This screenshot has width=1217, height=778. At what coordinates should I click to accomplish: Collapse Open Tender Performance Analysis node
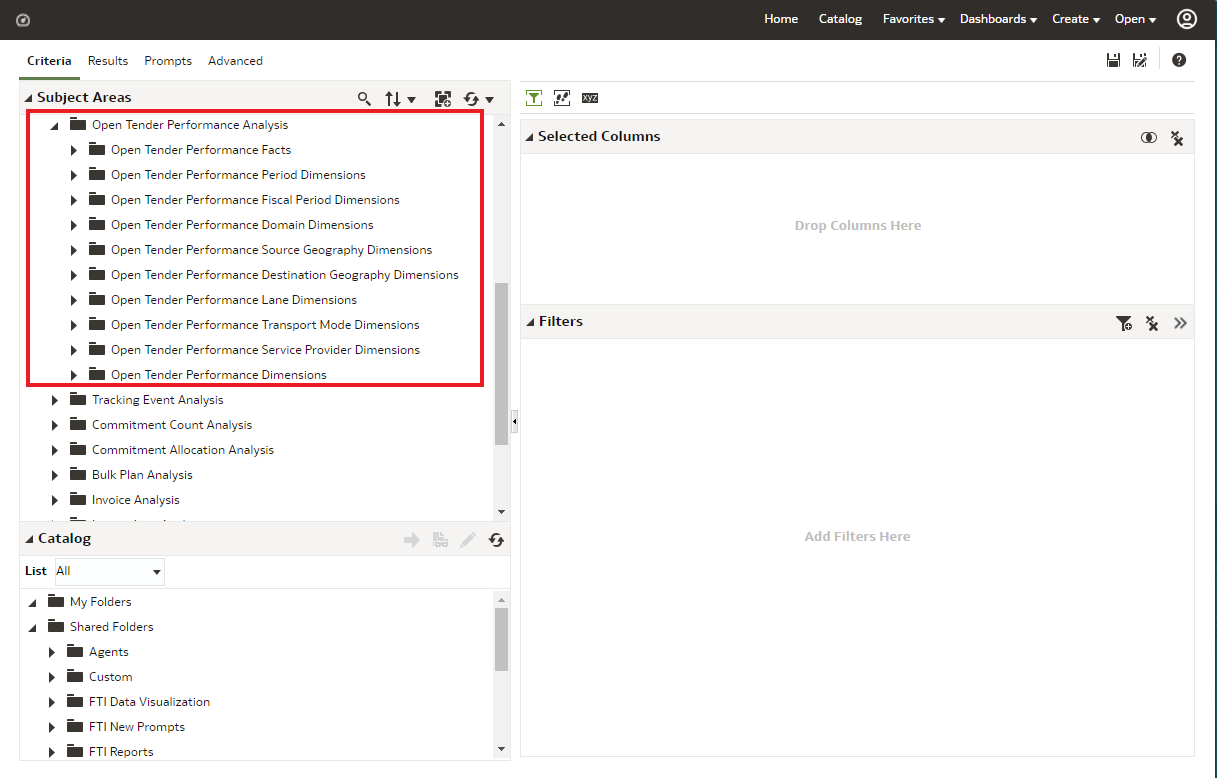point(54,126)
